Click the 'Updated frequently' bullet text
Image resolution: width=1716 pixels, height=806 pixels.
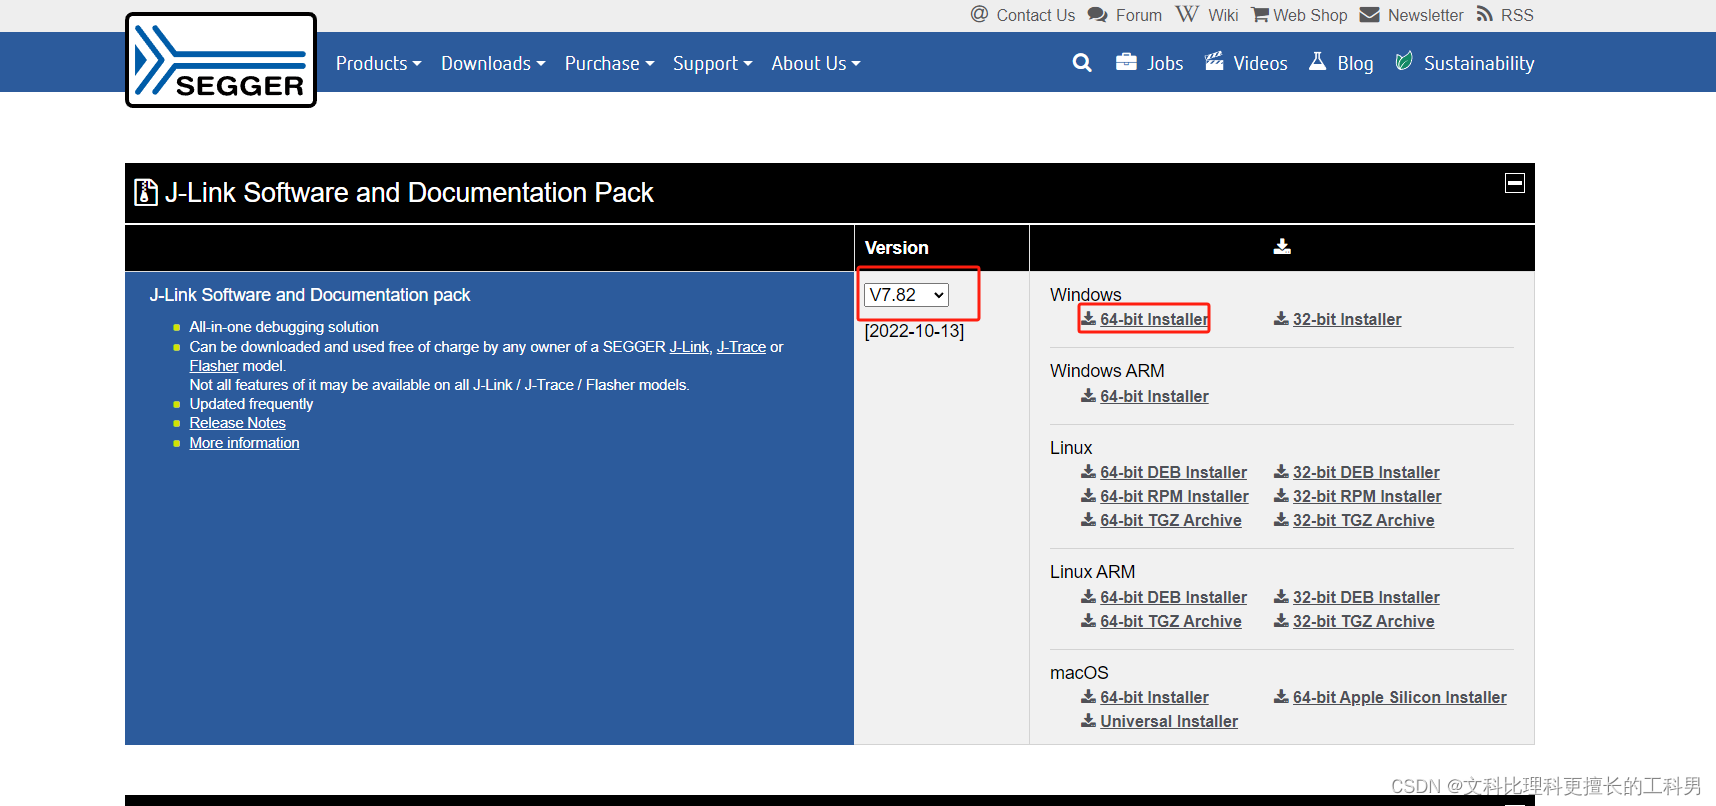(x=251, y=404)
